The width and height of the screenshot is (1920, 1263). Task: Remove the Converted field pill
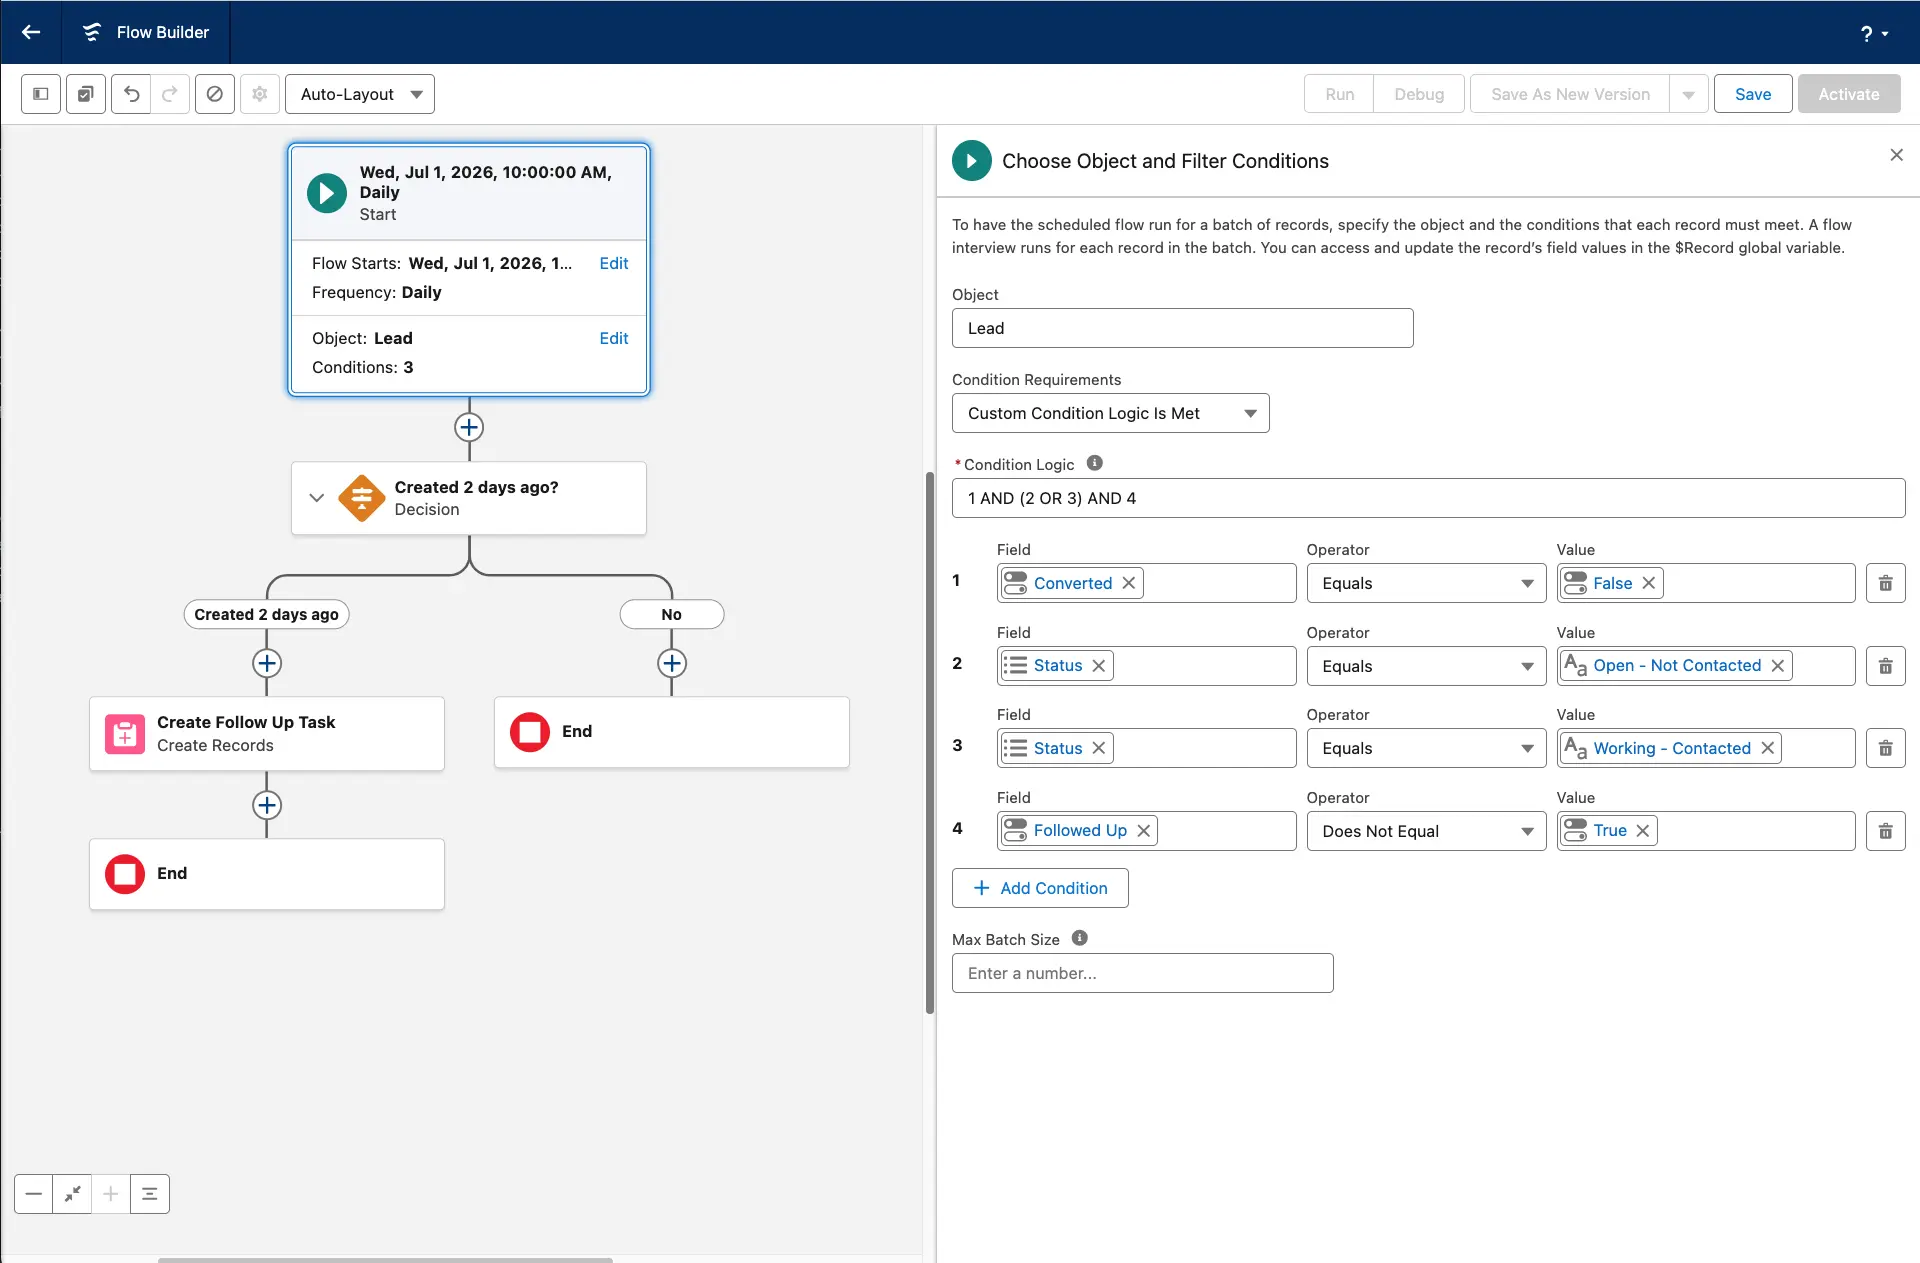[1129, 583]
